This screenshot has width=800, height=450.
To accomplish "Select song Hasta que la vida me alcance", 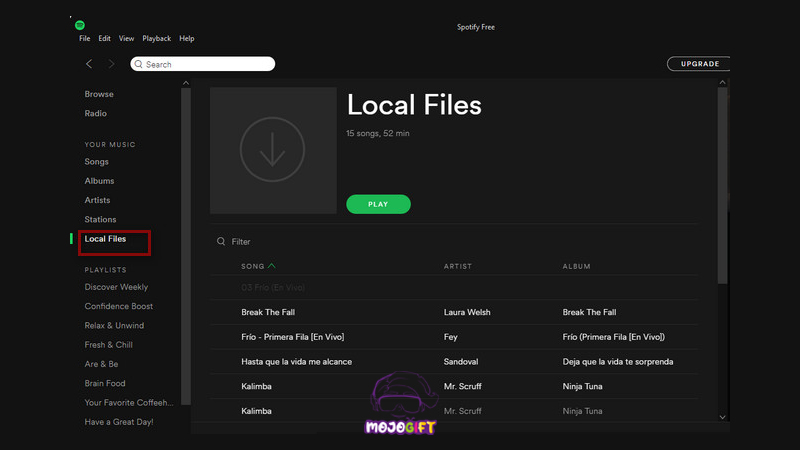I will [x=296, y=362].
